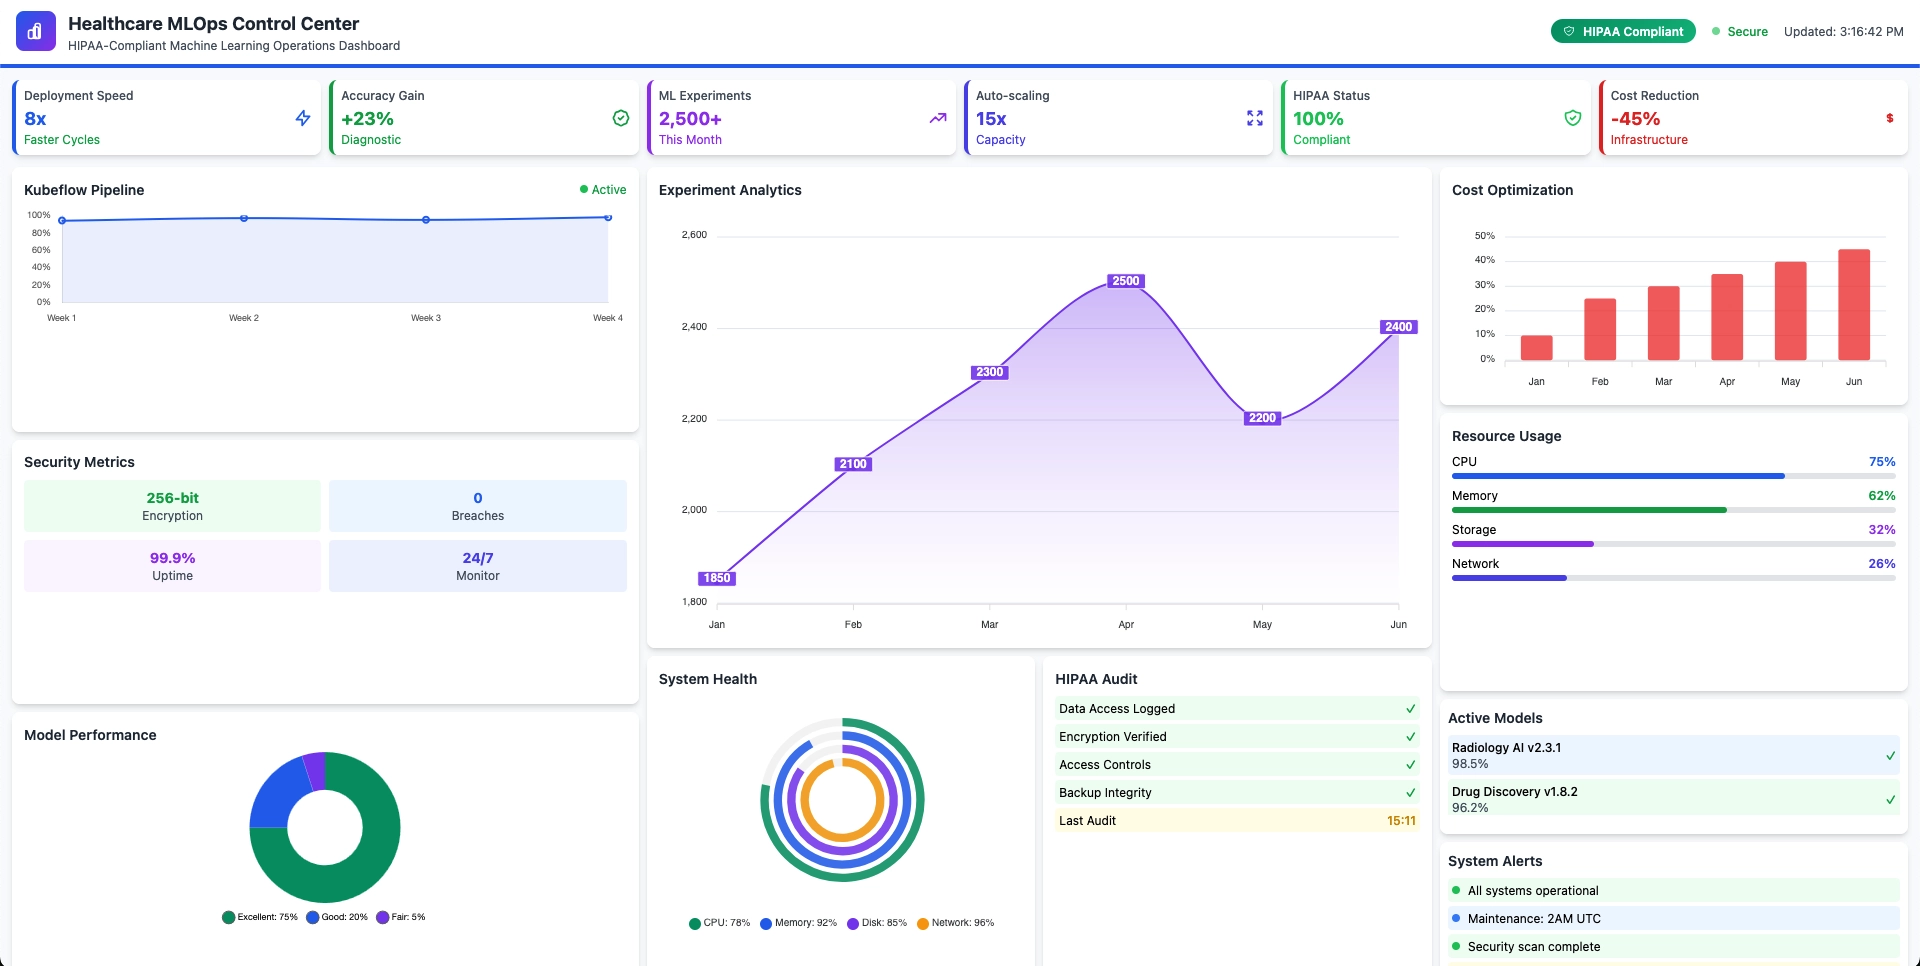The width and height of the screenshot is (1920, 966).
Task: Click the status dot on All systems operational alert
Action: pos(1457,890)
